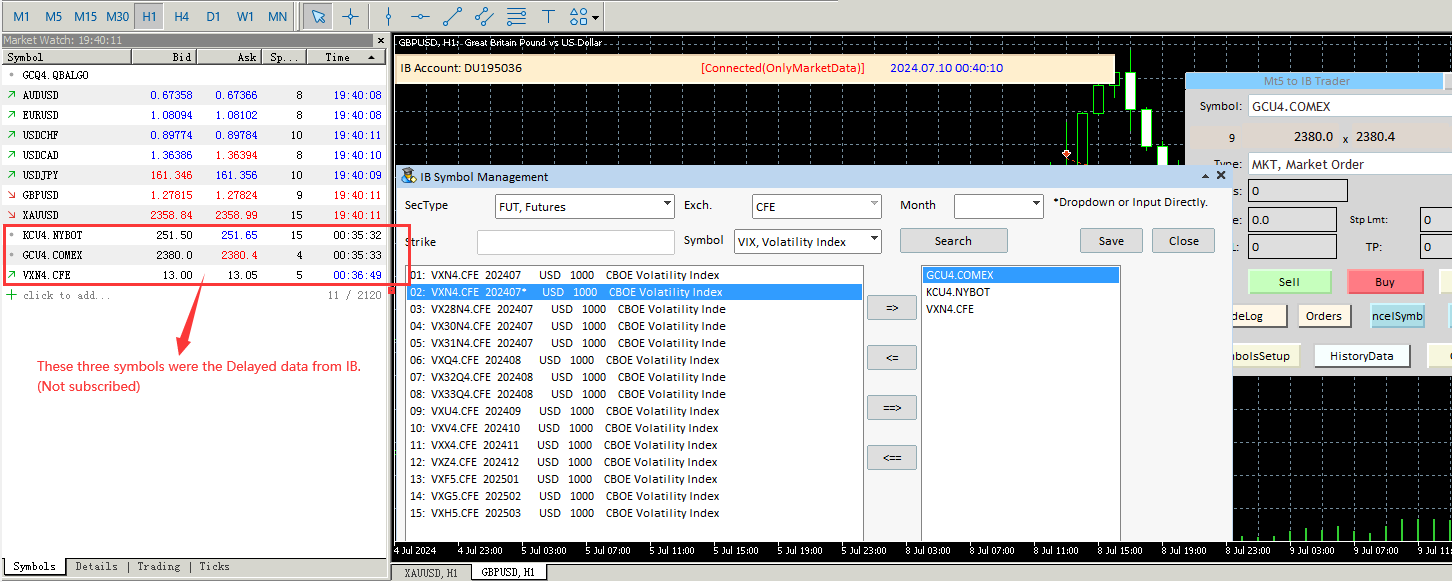Focus the Strike input field
The image size is (1452, 582).
tap(576, 242)
